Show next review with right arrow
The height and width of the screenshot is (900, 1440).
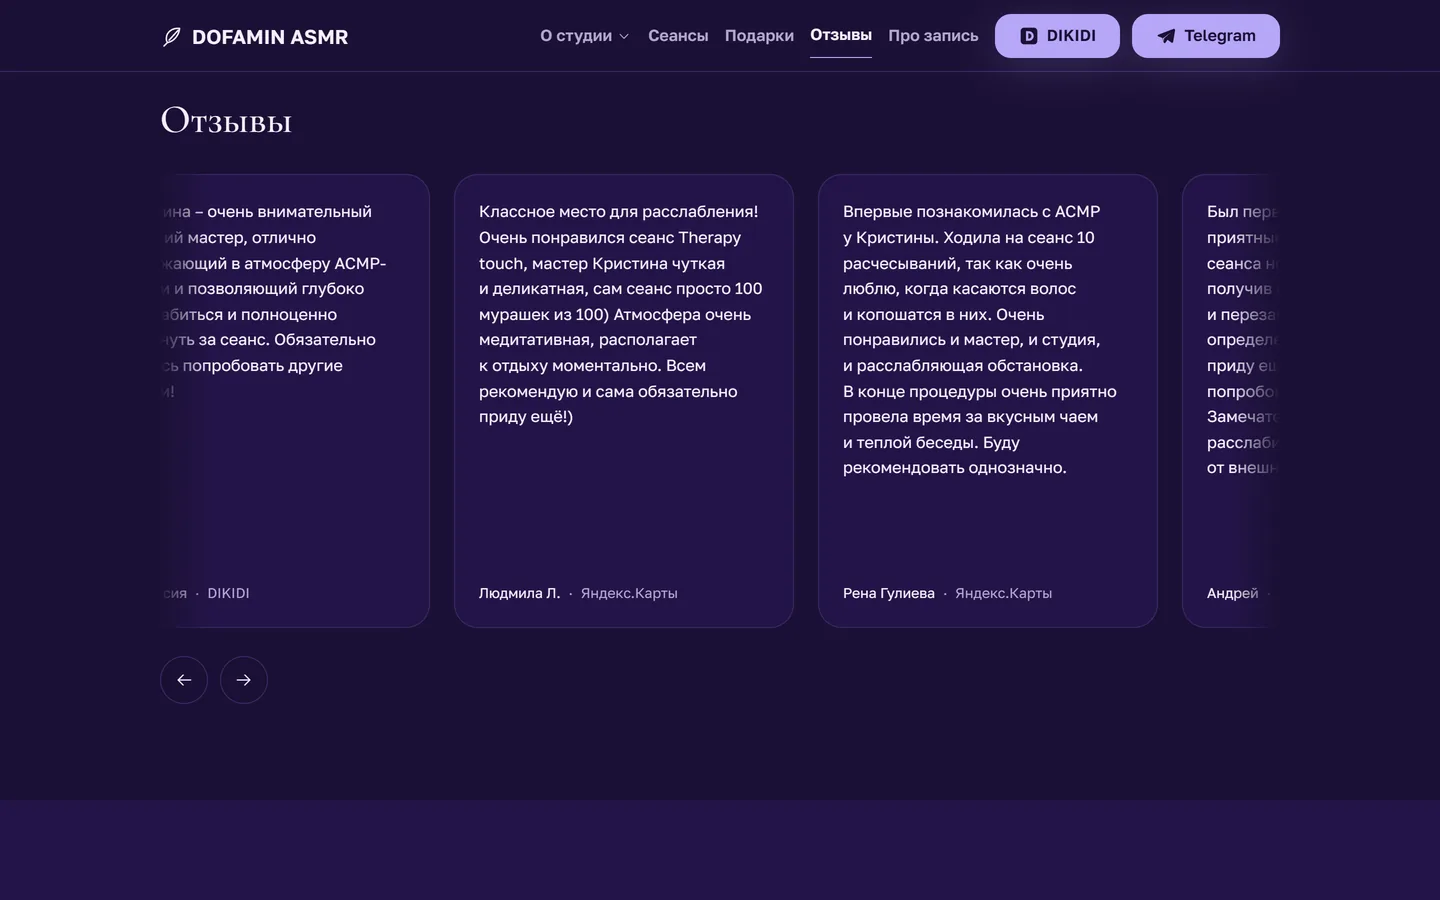[244, 680]
